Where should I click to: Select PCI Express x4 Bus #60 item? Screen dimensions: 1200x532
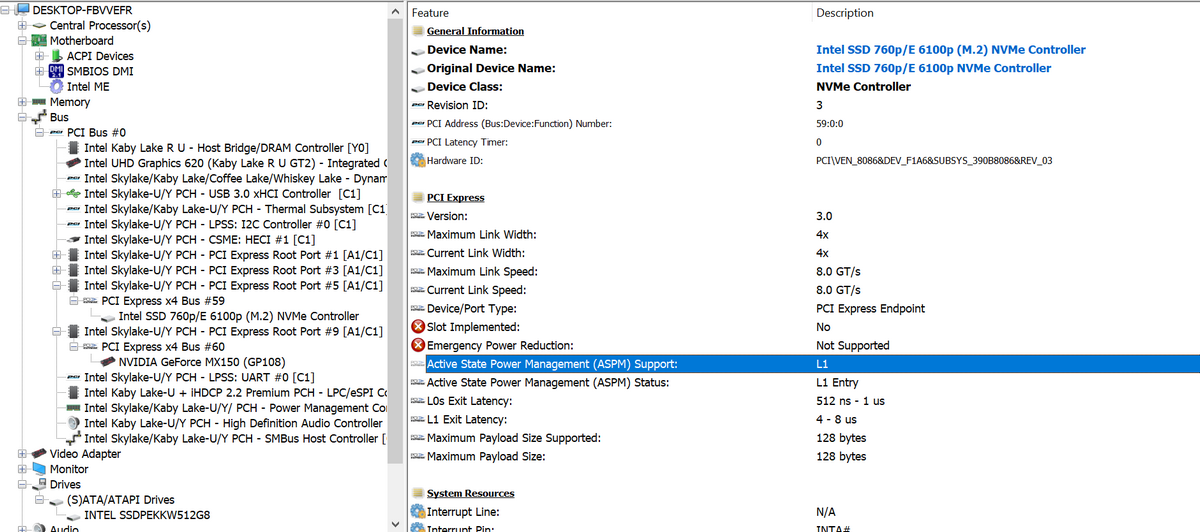click(x=163, y=347)
